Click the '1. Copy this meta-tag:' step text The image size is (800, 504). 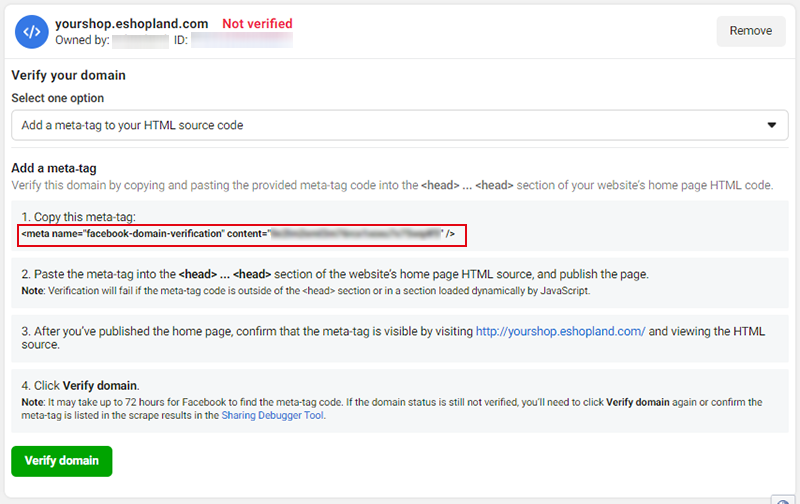[x=79, y=216]
